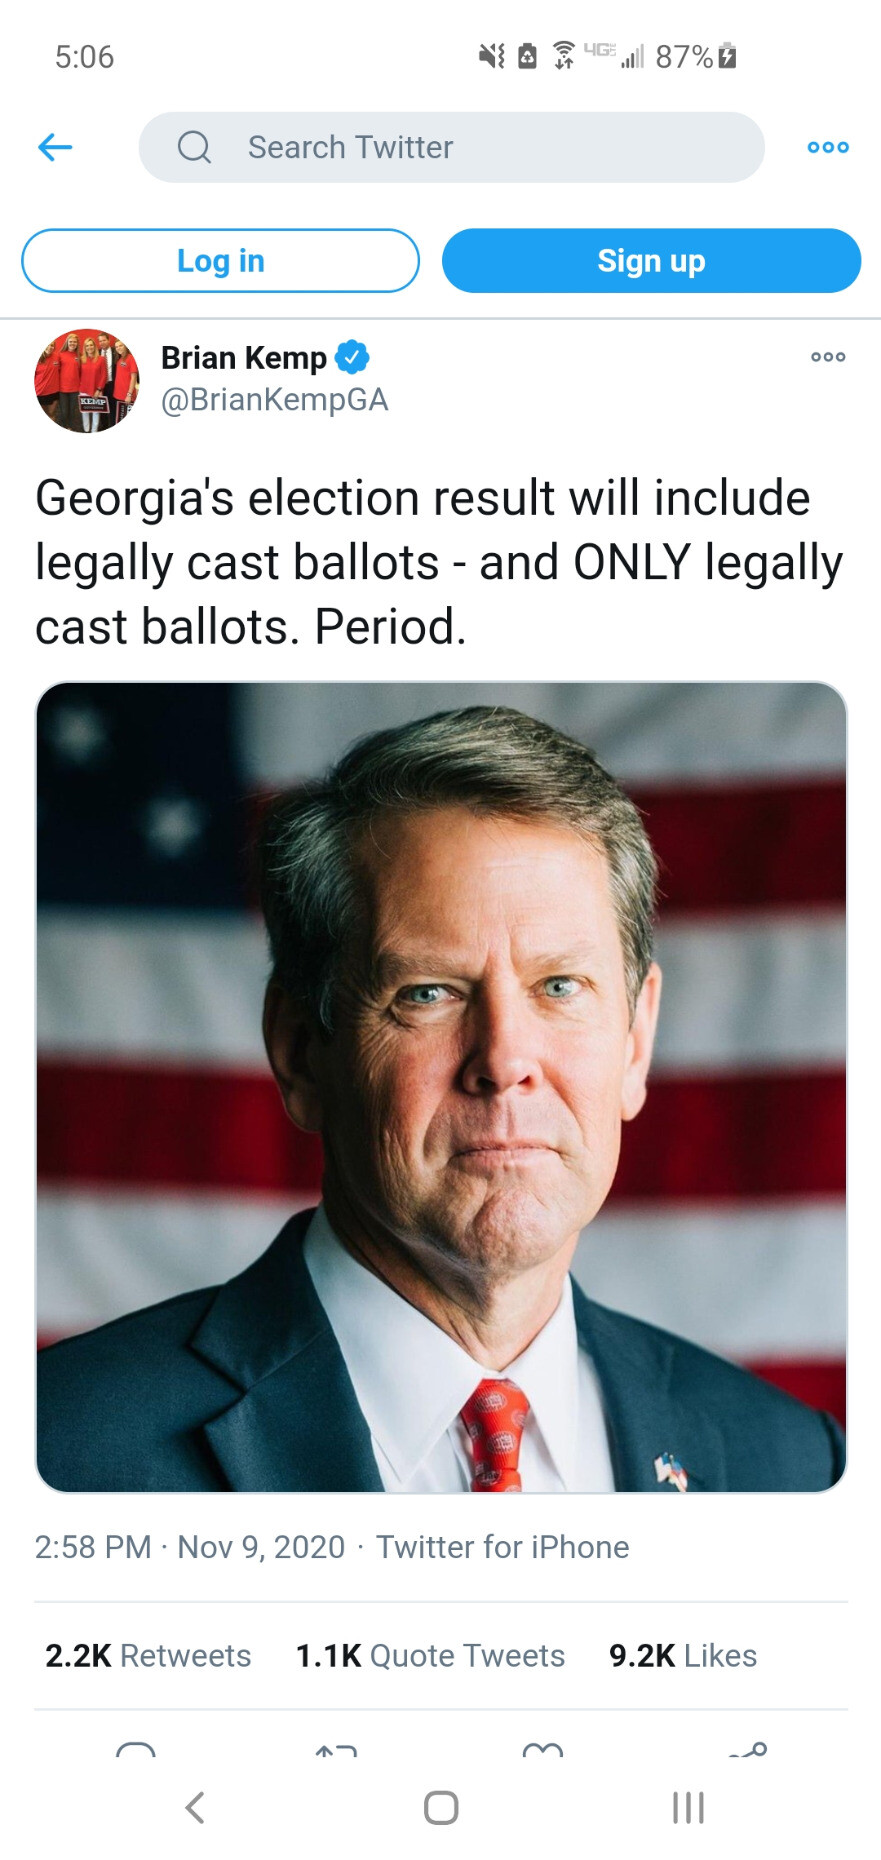
Task: Open Brian Kemp's profile avatar
Action: 87,381
